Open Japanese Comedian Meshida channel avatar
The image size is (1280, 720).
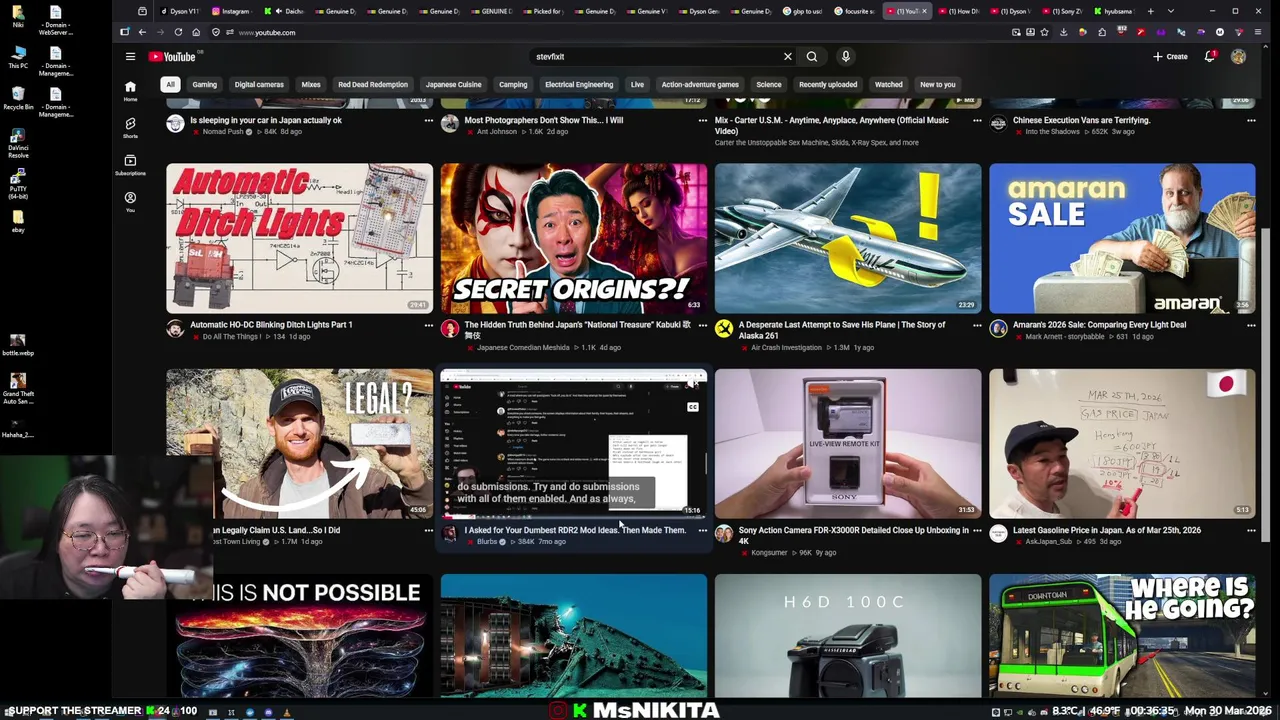click(449, 329)
